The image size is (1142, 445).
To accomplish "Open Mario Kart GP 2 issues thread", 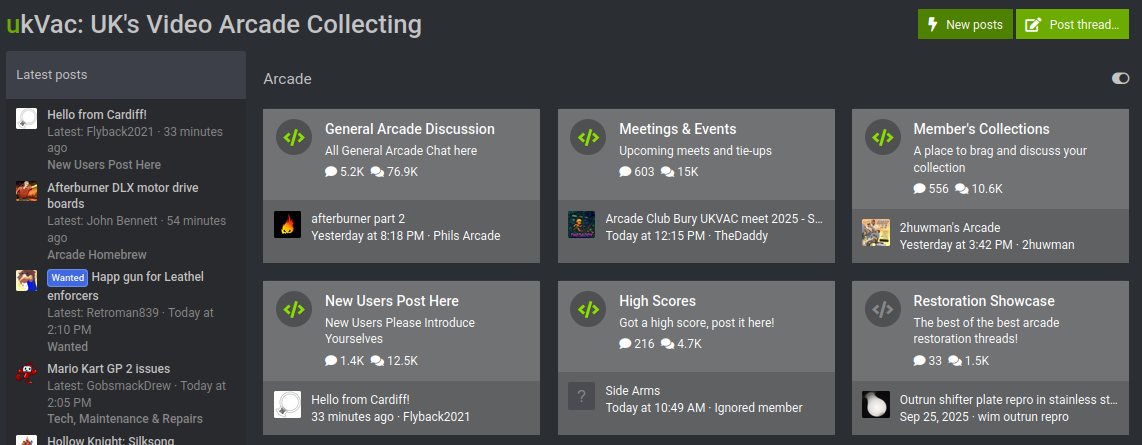I will pyautogui.click(x=108, y=369).
